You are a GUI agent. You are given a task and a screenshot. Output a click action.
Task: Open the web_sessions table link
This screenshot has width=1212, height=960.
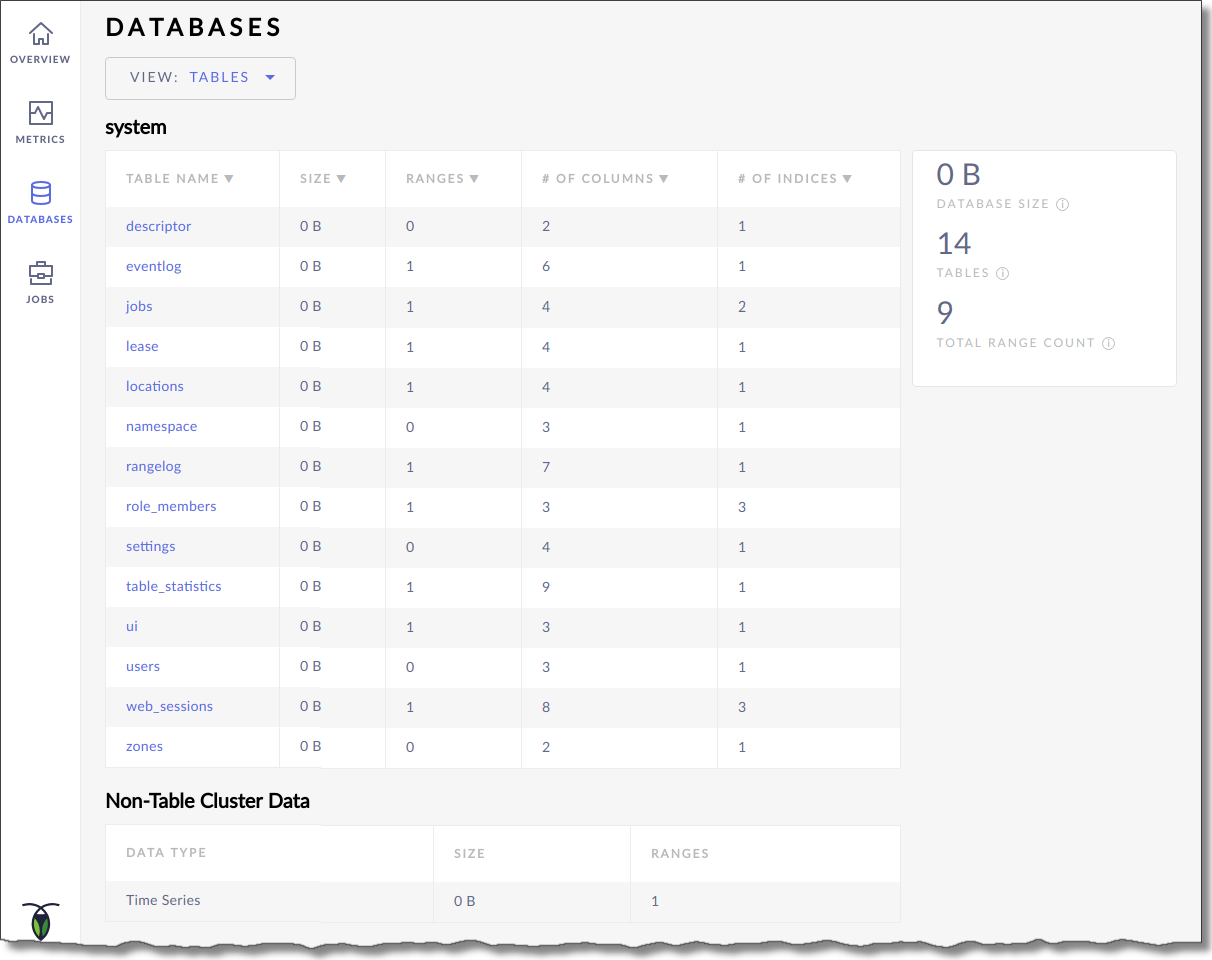[x=169, y=706]
